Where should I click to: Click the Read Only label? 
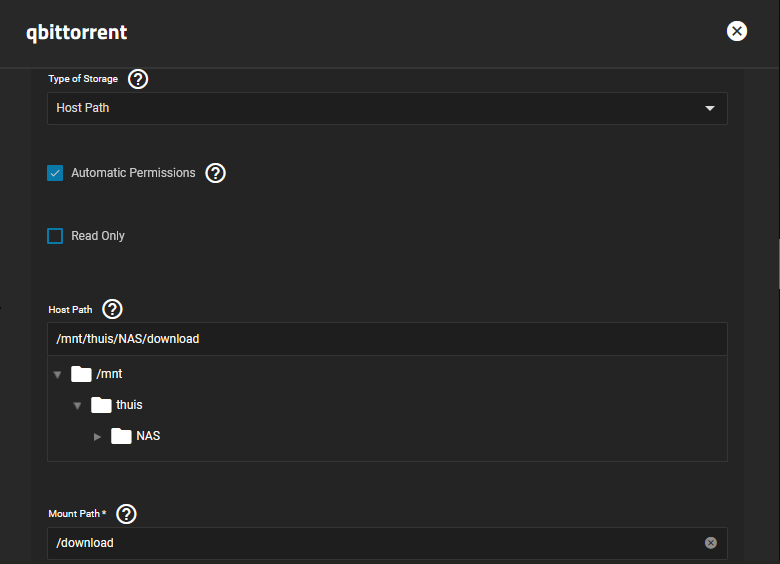[98, 236]
